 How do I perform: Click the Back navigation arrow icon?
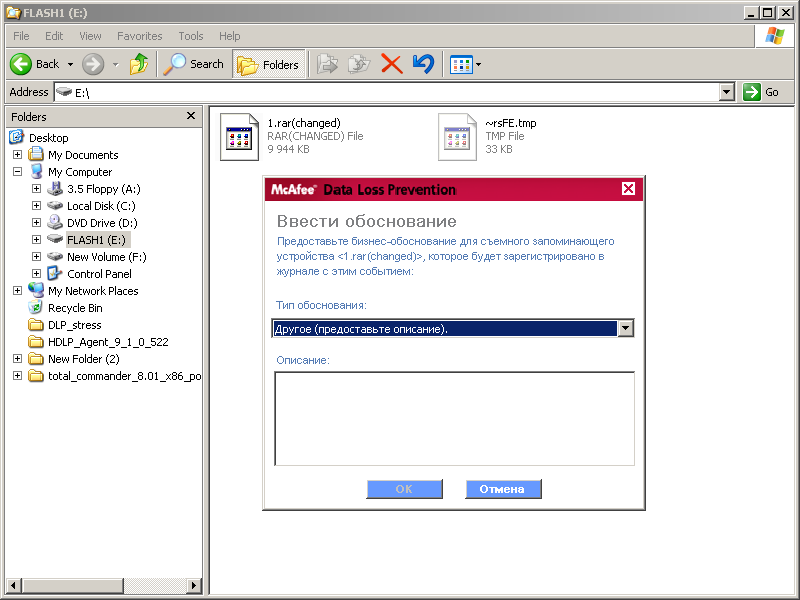[21, 64]
